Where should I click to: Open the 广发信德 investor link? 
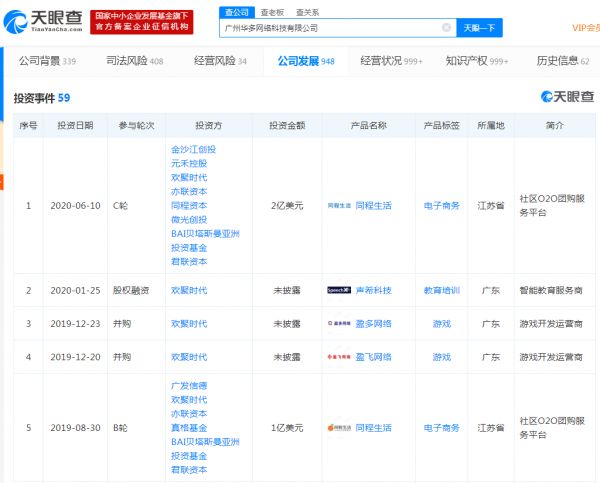(189, 385)
